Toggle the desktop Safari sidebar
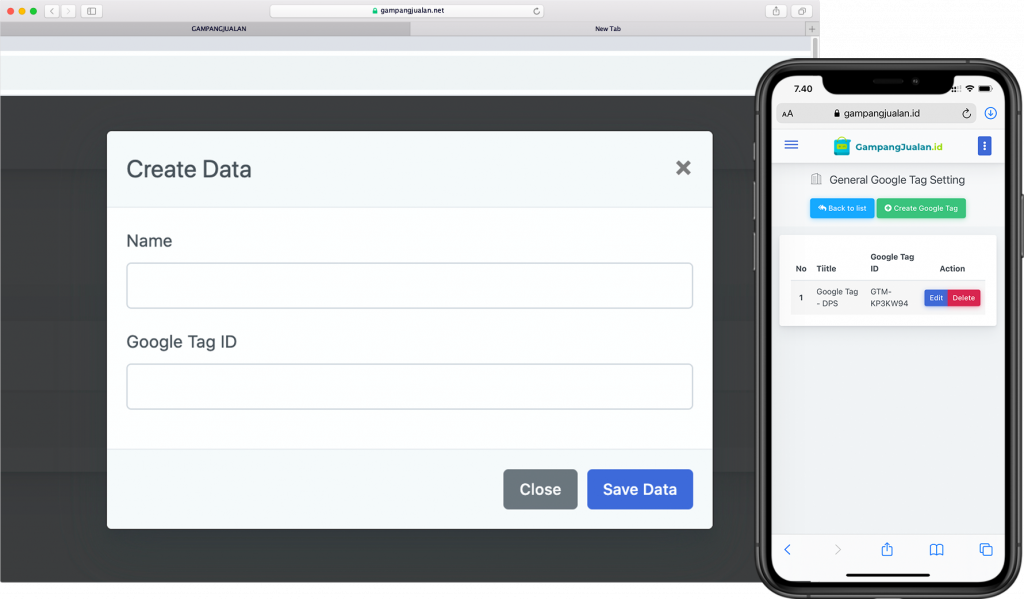Screen dimensions: 1024x599 tap(91, 11)
